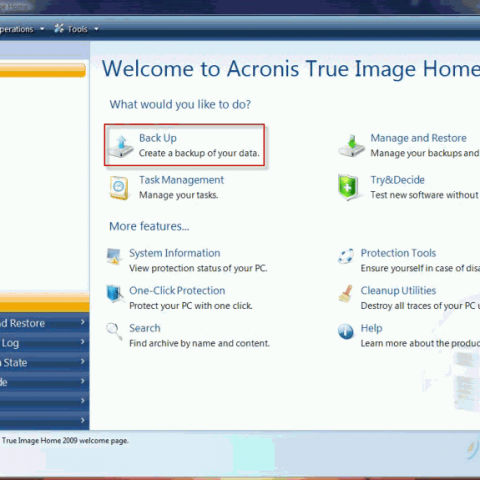Click the green Try&Decide shield icon

coord(348,187)
